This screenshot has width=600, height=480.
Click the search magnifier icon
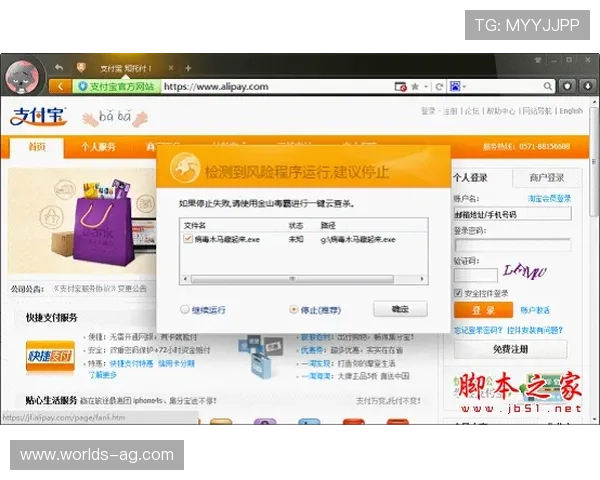(x=548, y=87)
